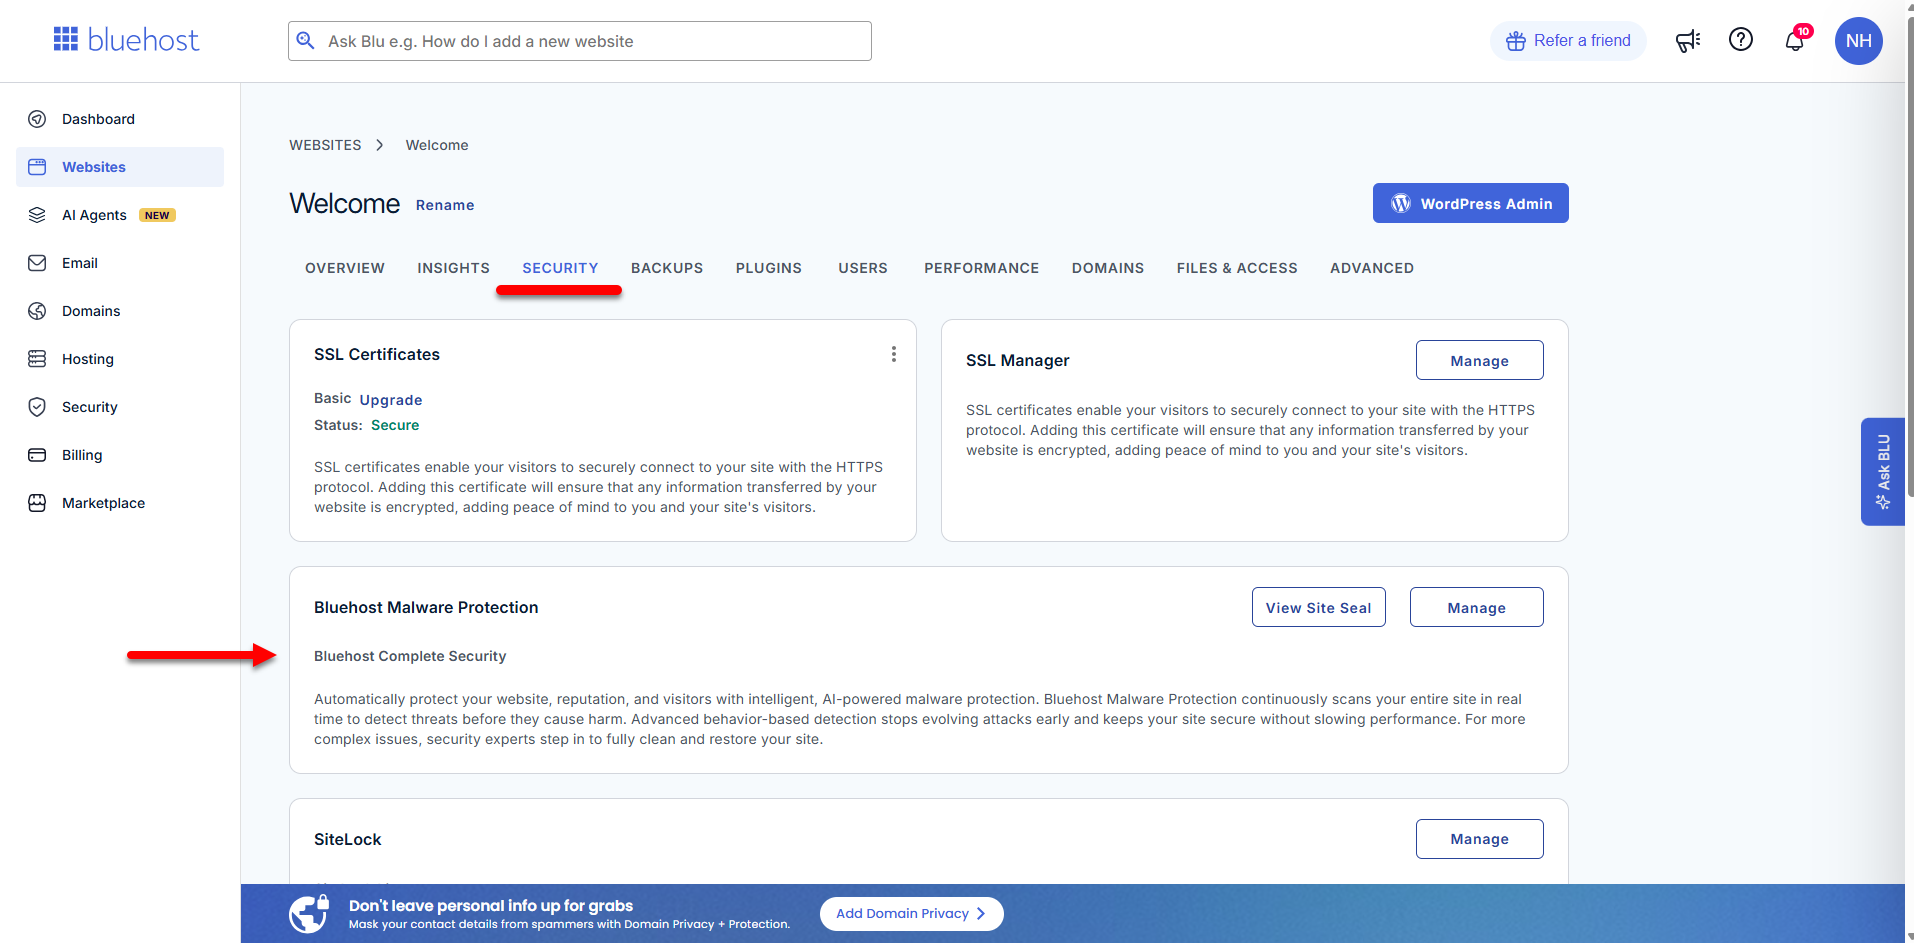Open the ADVANCED tab

1372,268
